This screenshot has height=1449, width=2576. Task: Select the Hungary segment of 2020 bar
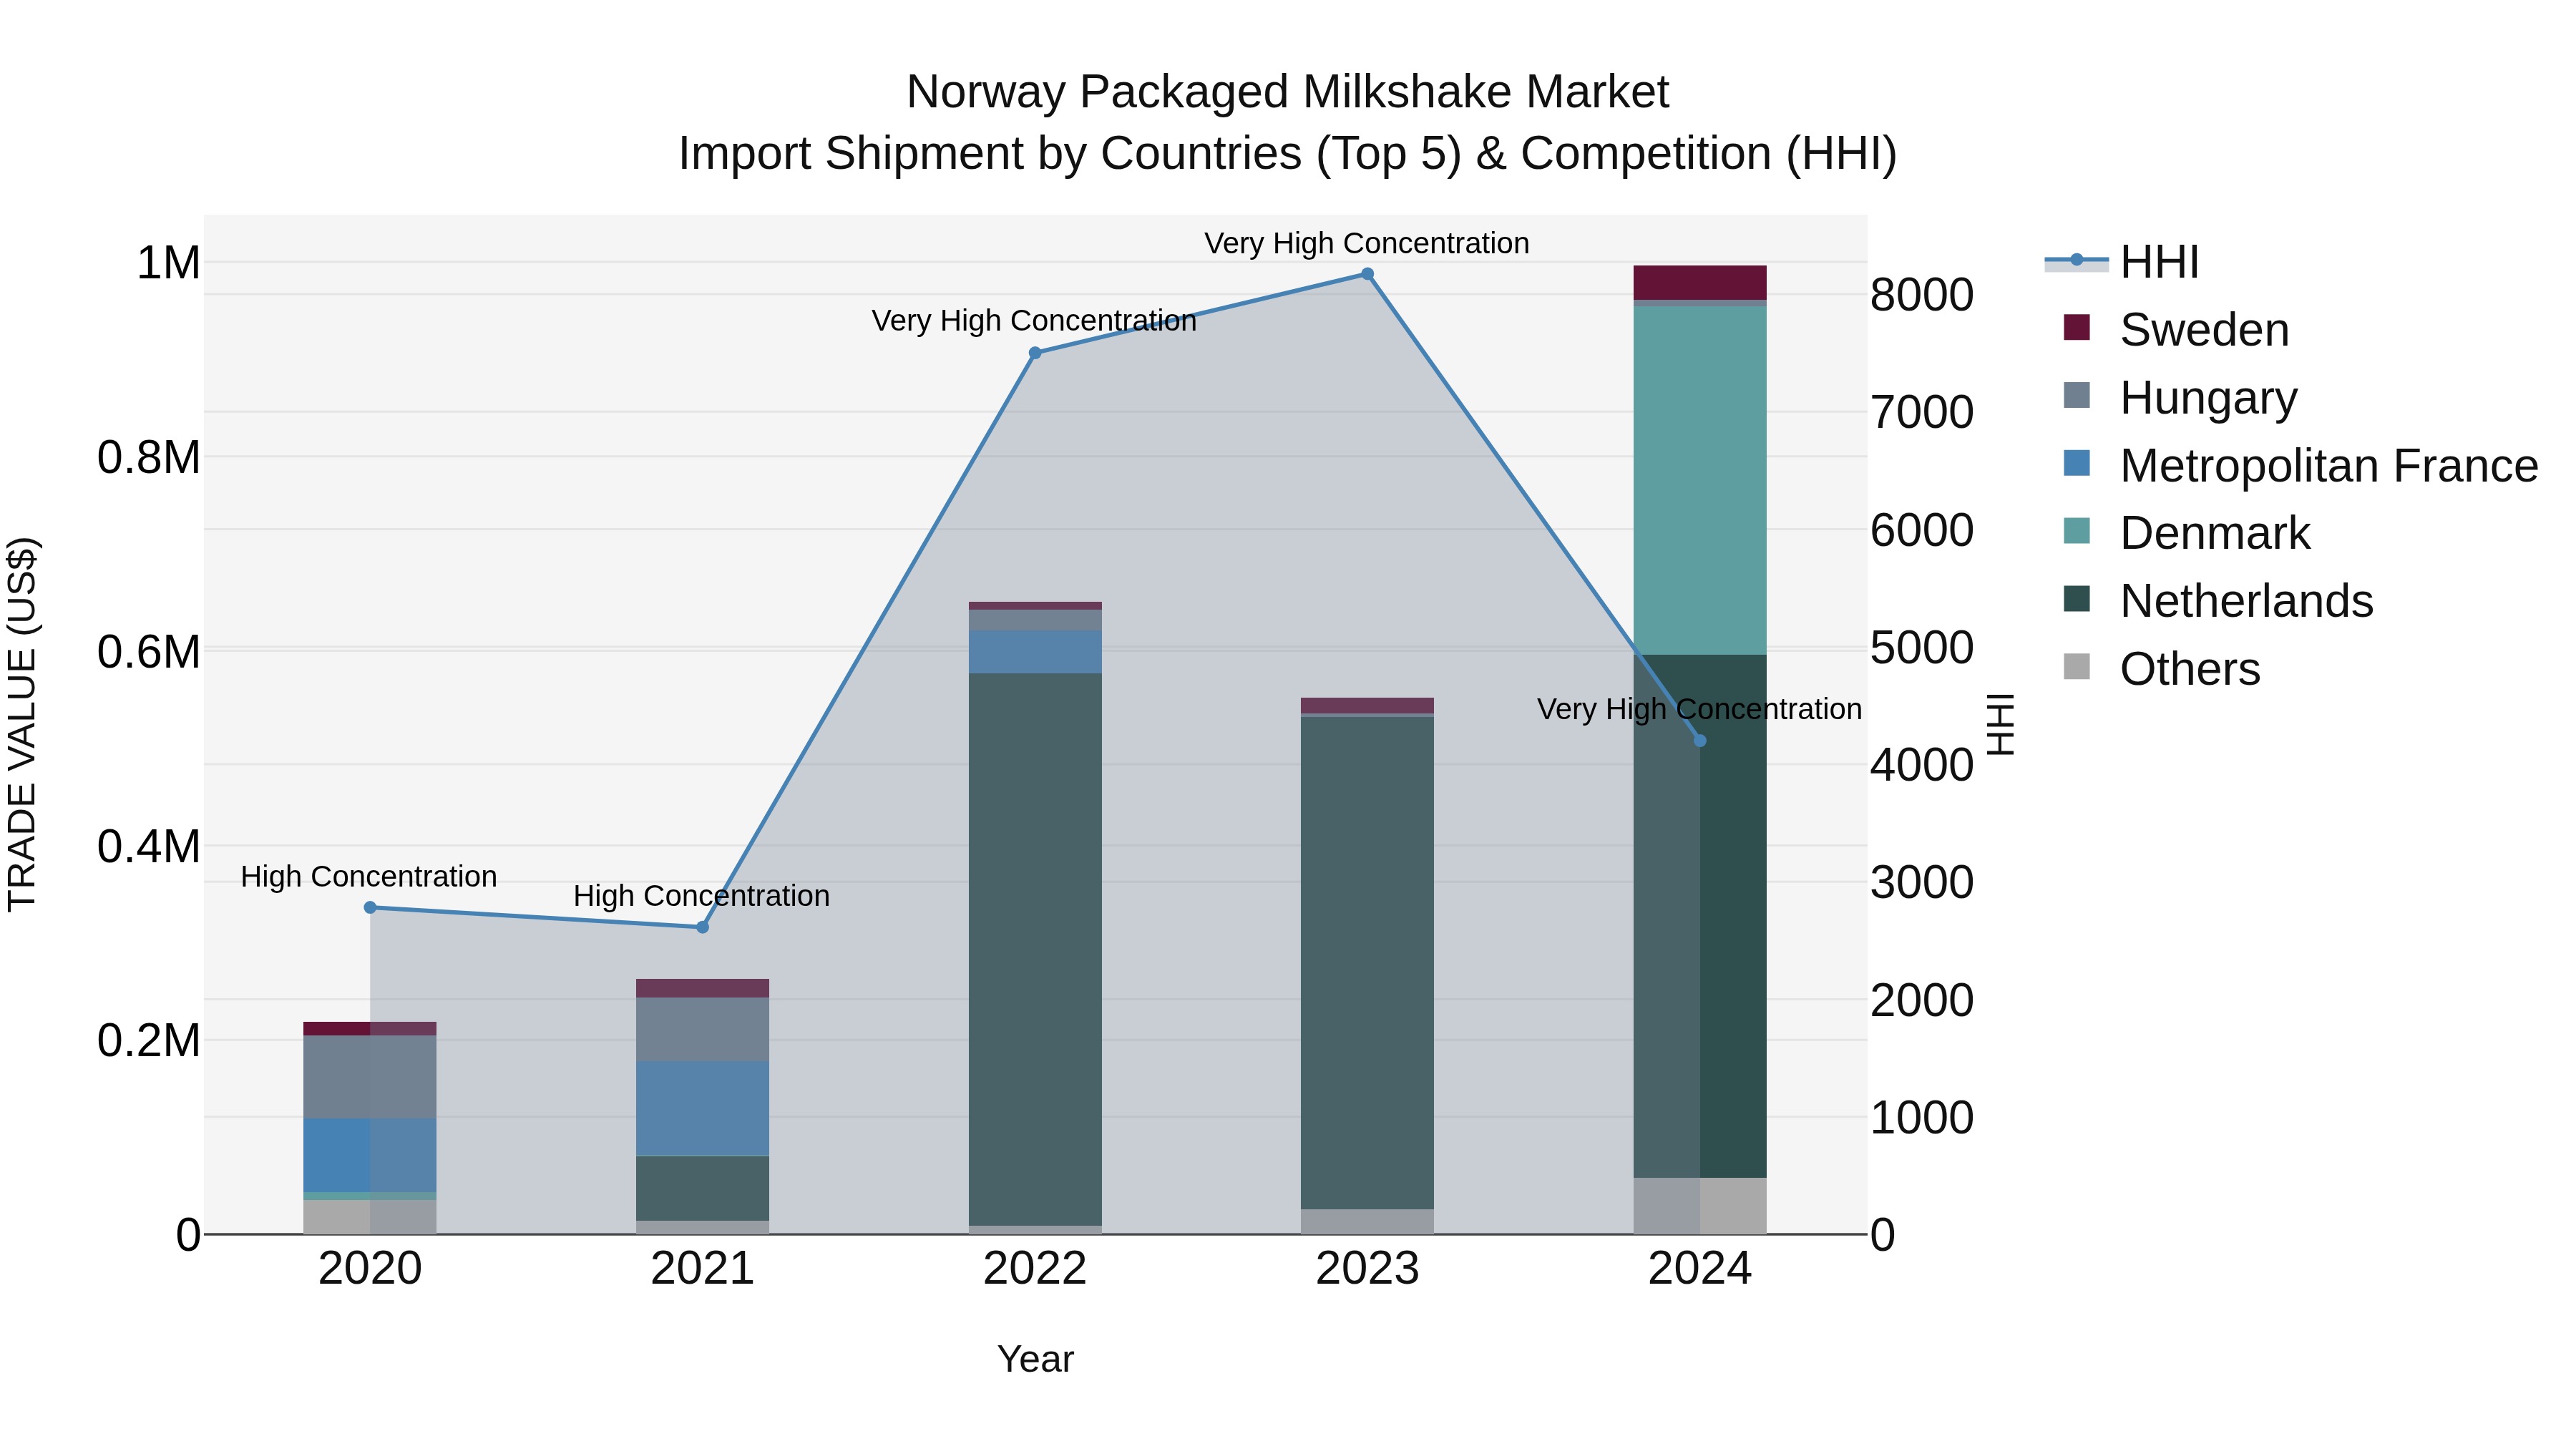[x=370, y=1077]
